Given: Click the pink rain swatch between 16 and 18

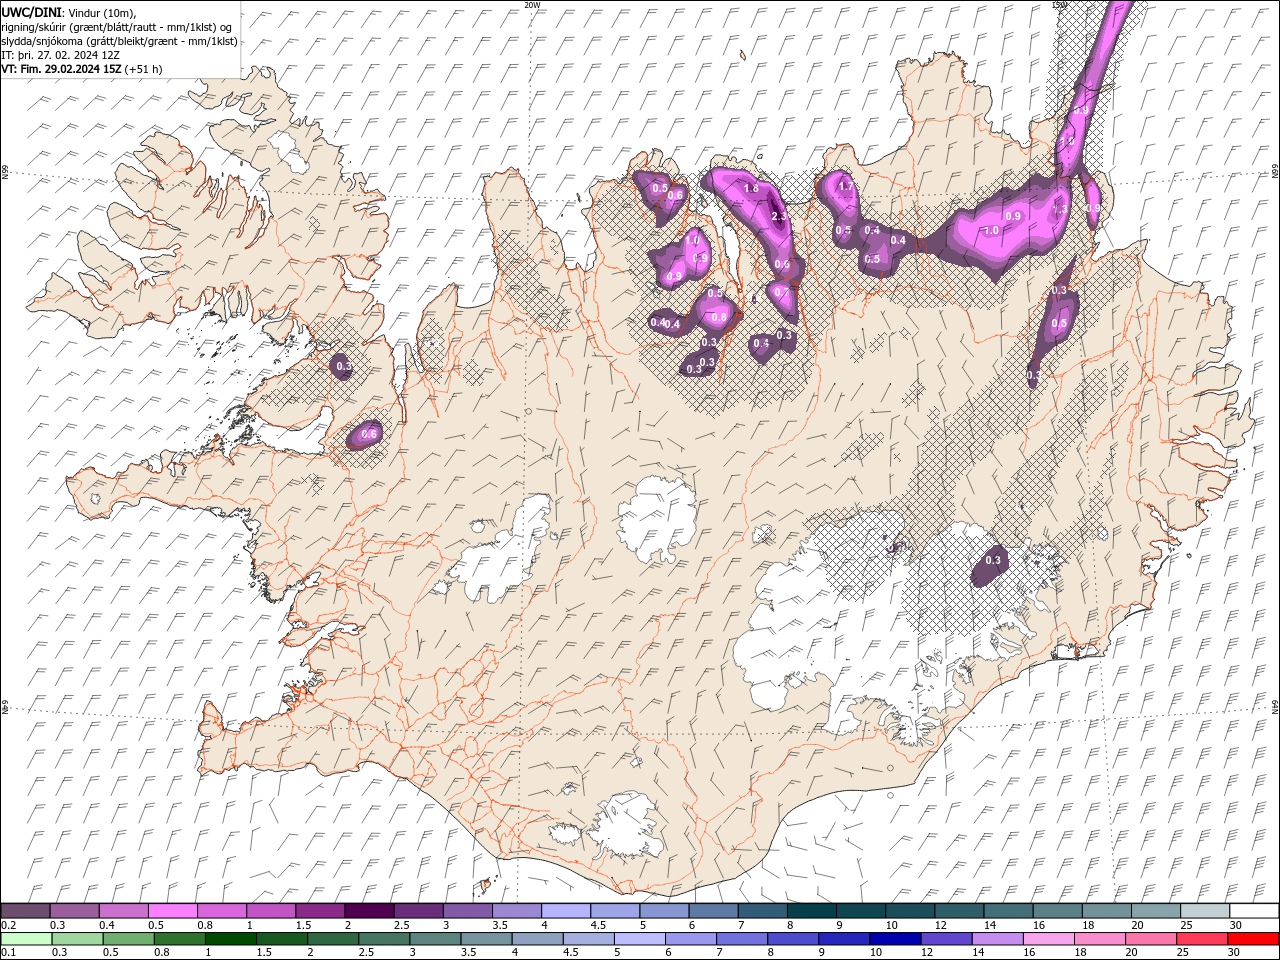Looking at the screenshot, I should click(1047, 939).
